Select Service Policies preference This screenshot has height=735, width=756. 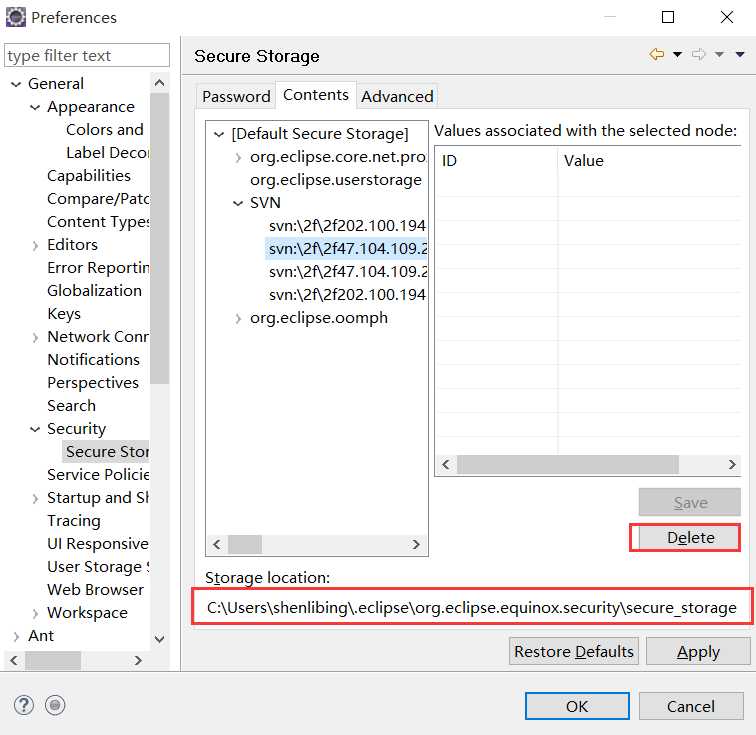98,475
